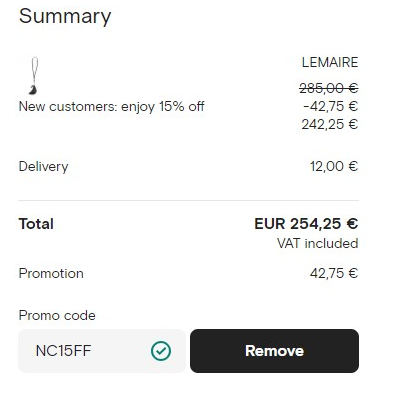The height and width of the screenshot is (395, 404).
Task: Click the 42,75 € promotion value
Action: click(334, 273)
